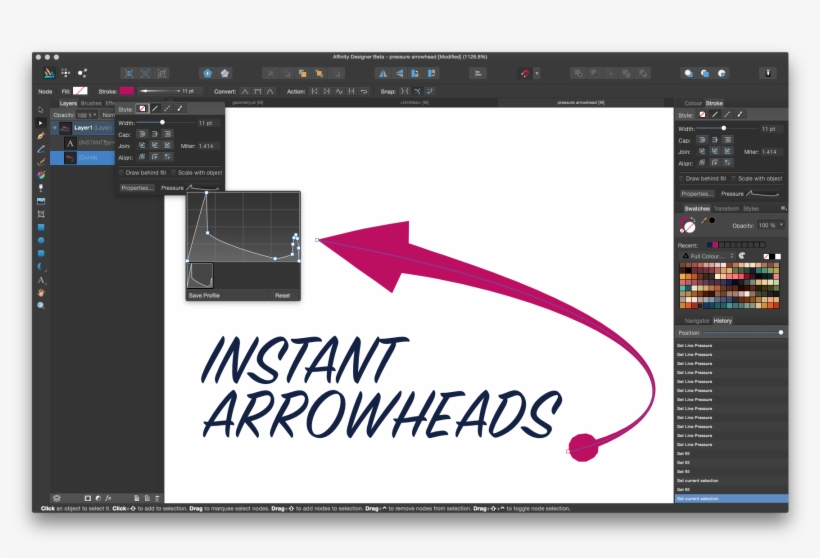This screenshot has height=558, width=820.
Task: Click the Reset pressure button
Action: pos(282,295)
